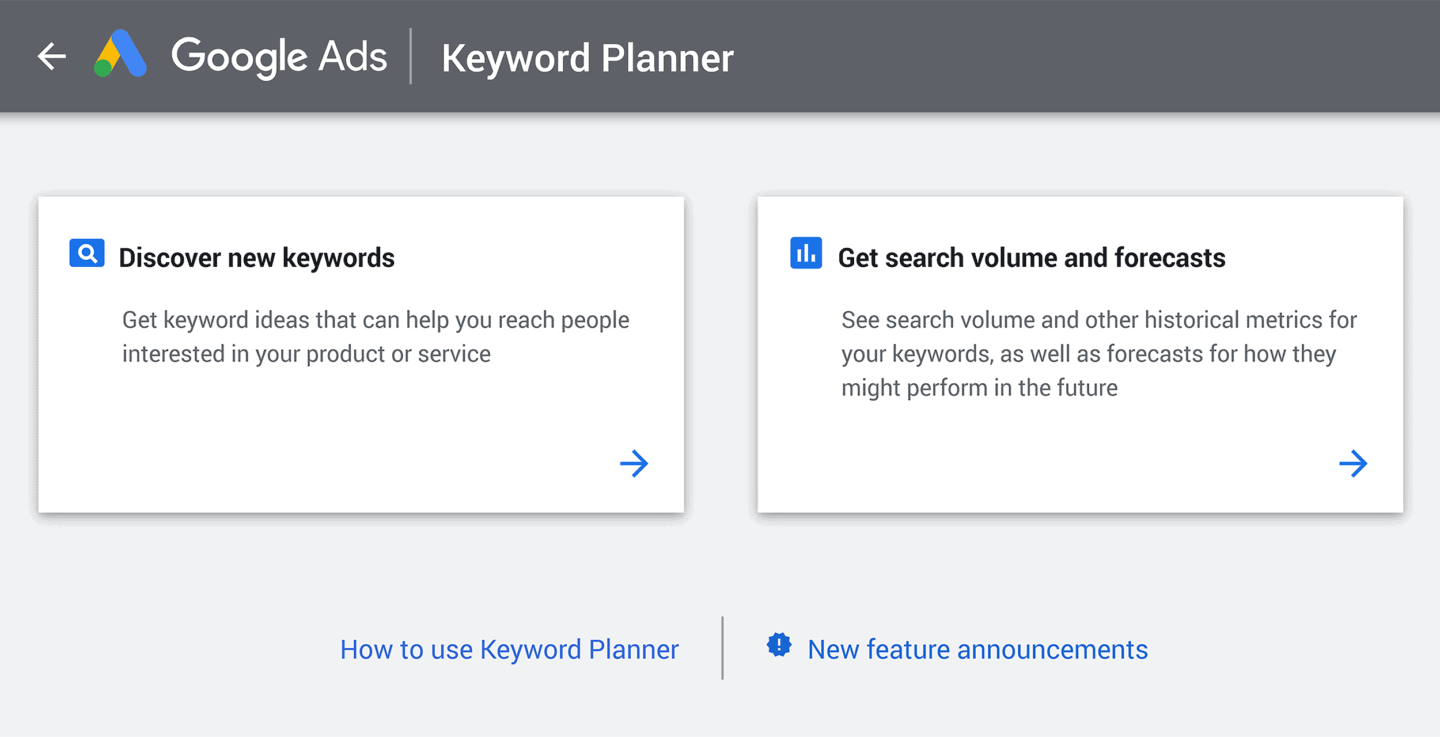Click the search volume description text
Screen dimensions: 1440x737
click(1097, 353)
